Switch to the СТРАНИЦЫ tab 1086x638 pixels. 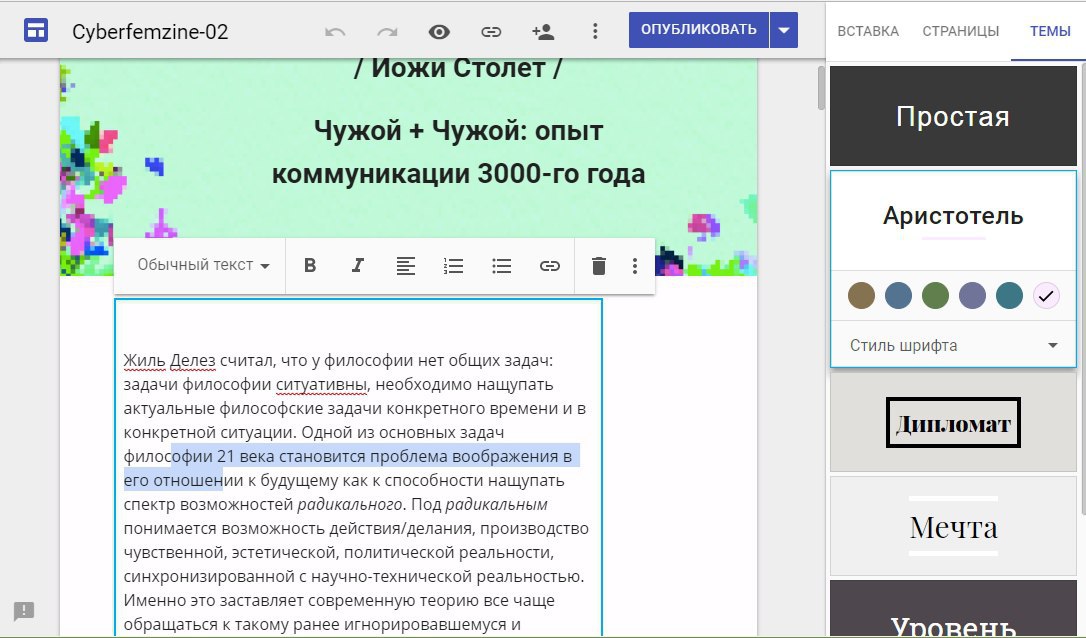point(961,31)
